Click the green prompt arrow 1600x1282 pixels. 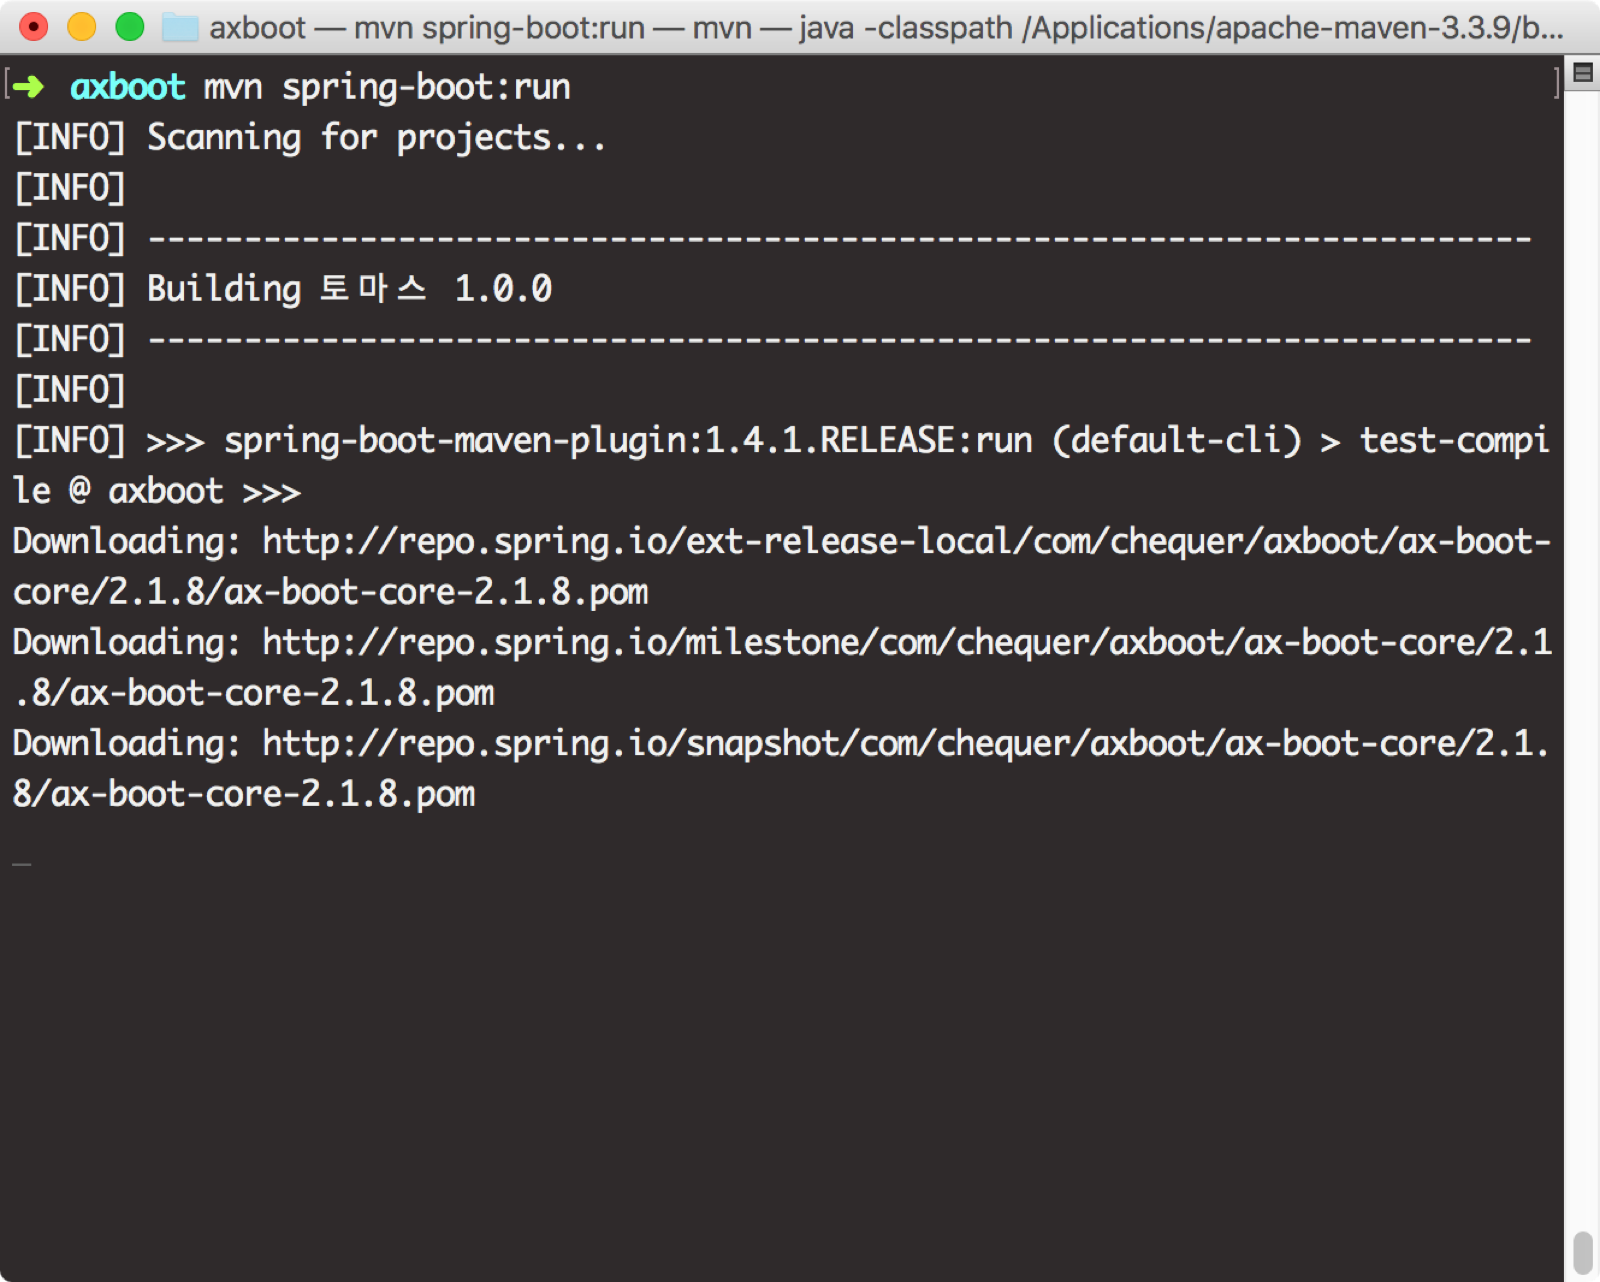tap(29, 87)
